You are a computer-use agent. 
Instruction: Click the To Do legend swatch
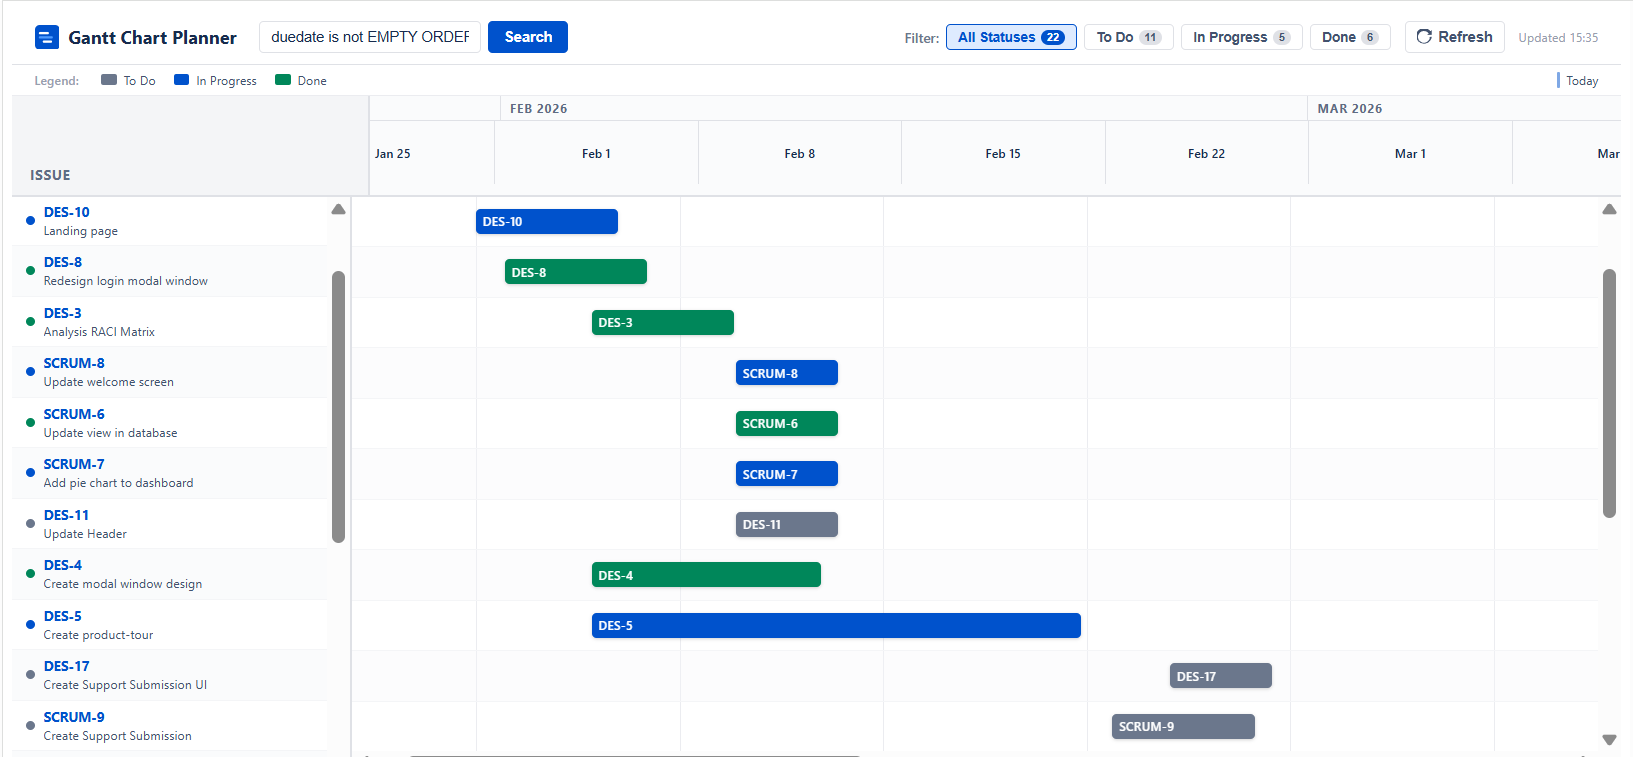coord(109,80)
